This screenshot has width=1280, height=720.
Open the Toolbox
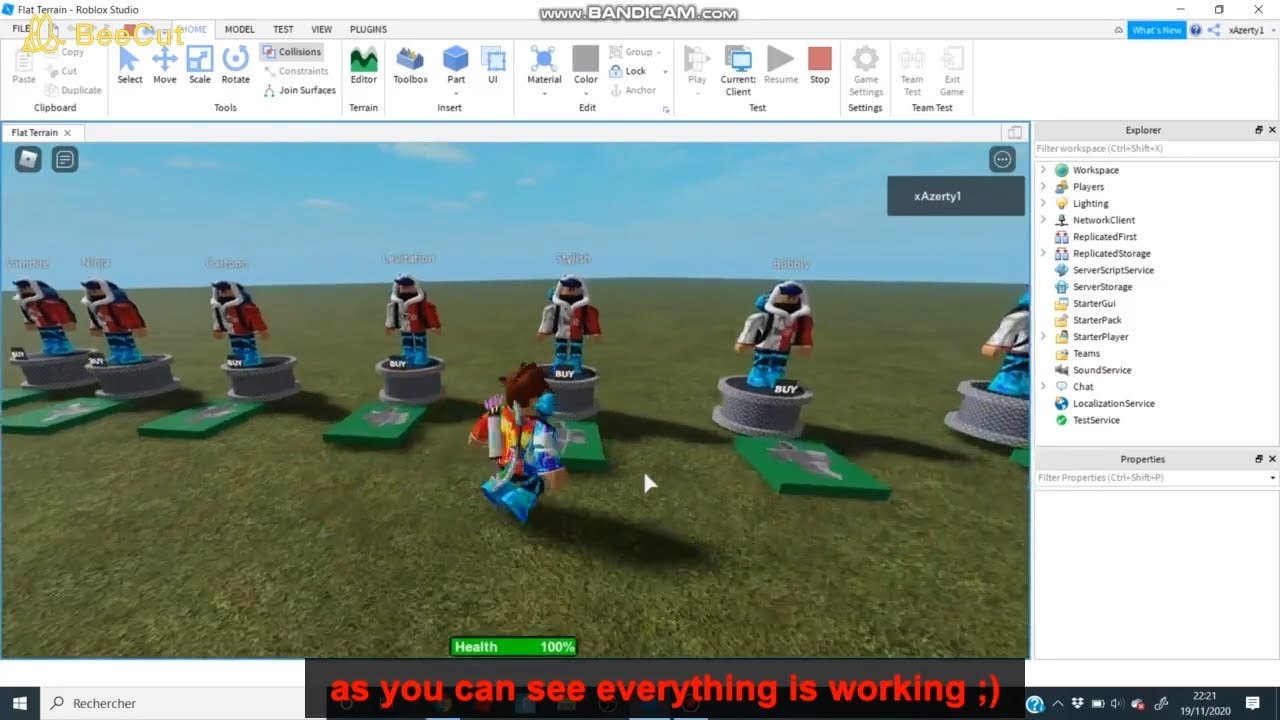pos(410,65)
